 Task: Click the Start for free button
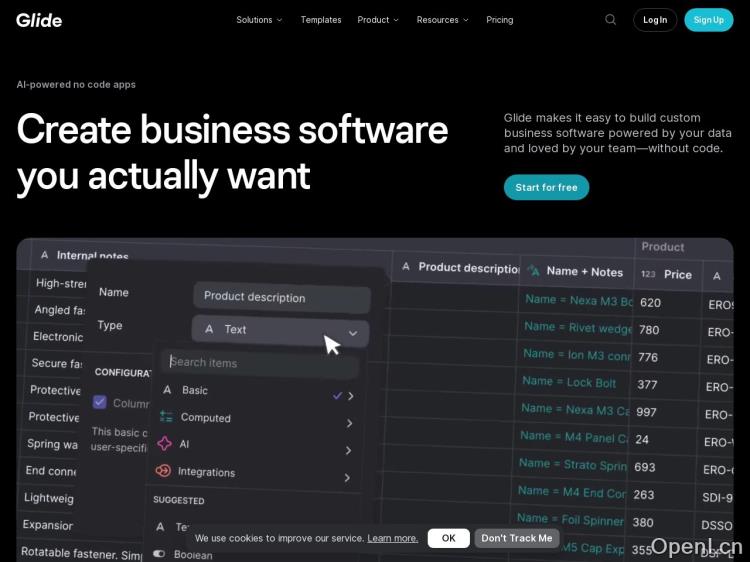[x=546, y=187]
